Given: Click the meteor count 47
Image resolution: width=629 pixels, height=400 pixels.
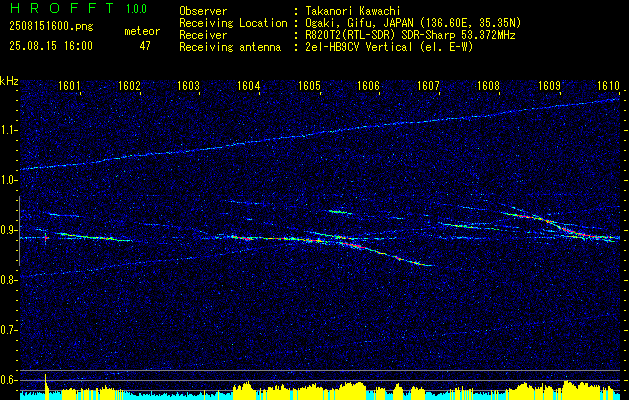Looking at the screenshot, I should click(x=145, y=46).
